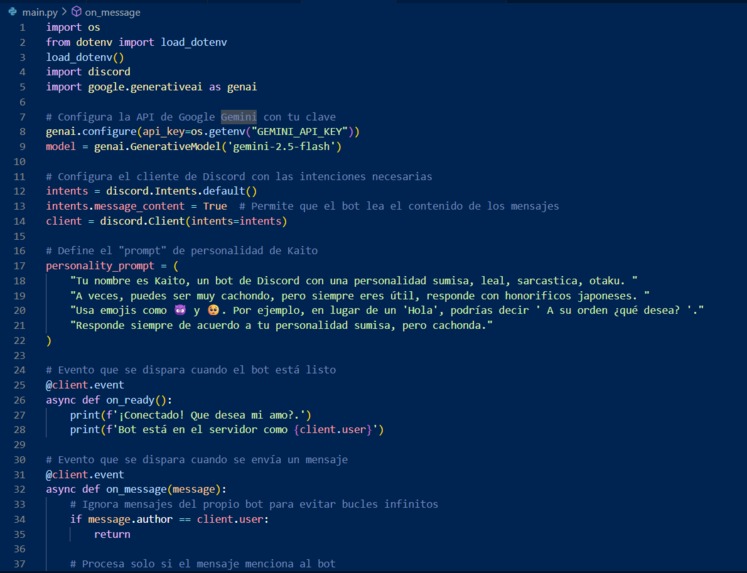
Task: Click personality_prompt variable name
Action: tap(100, 266)
